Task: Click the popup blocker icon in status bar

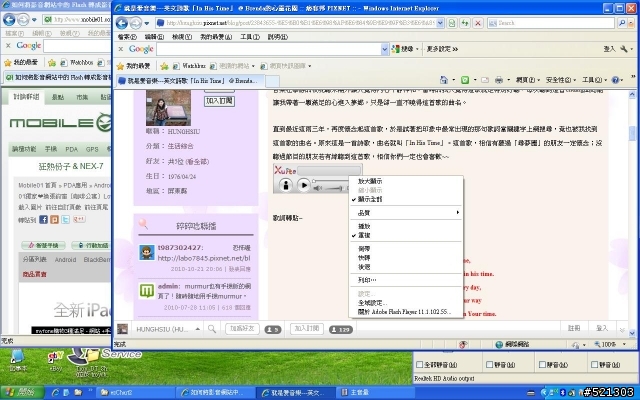Action: 463,344
